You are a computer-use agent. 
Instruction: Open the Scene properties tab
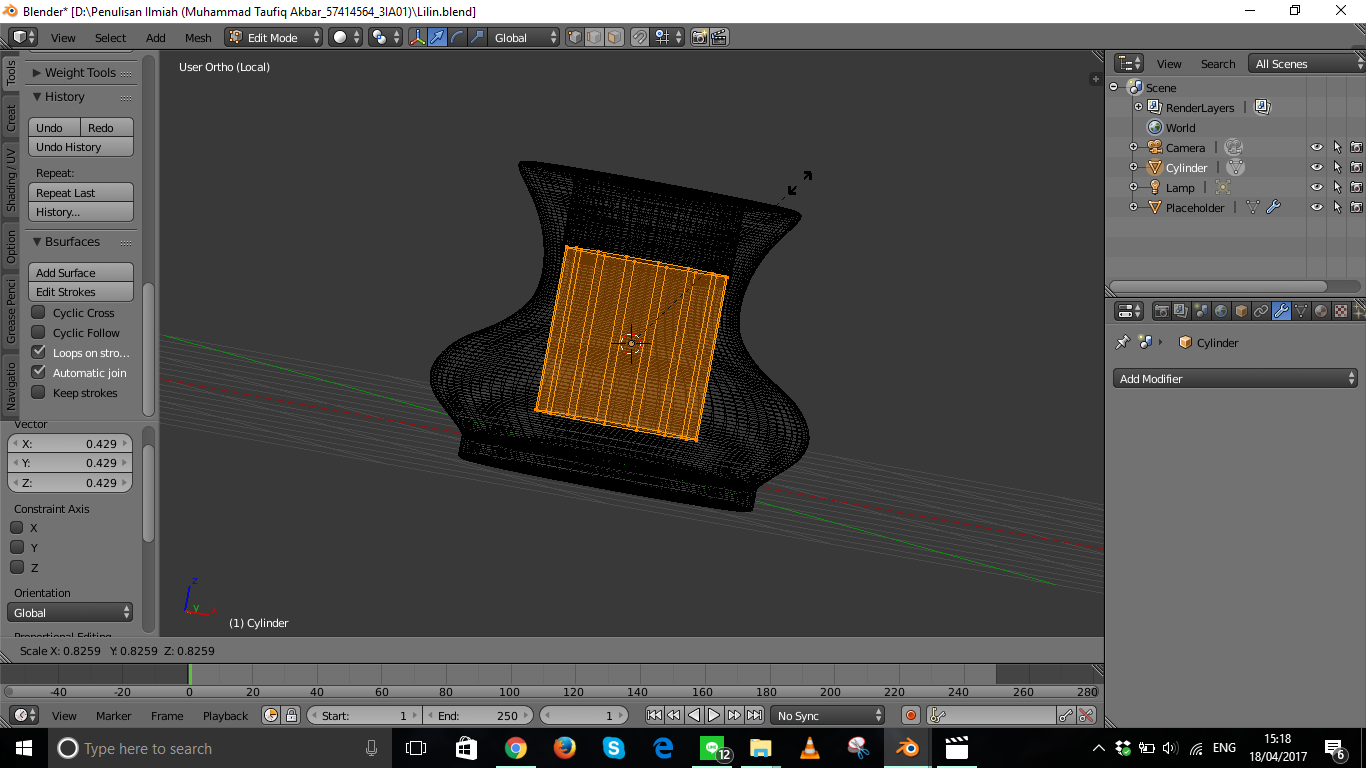point(1201,311)
